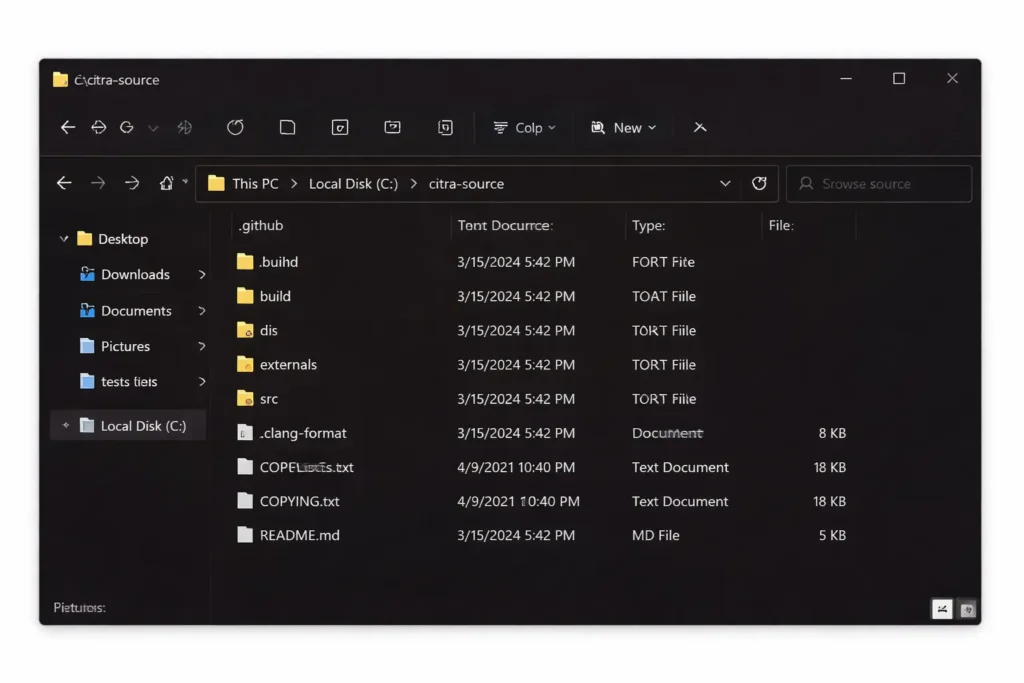Switch to the large icons view toggle
The image size is (1024, 683).
(x=967, y=609)
